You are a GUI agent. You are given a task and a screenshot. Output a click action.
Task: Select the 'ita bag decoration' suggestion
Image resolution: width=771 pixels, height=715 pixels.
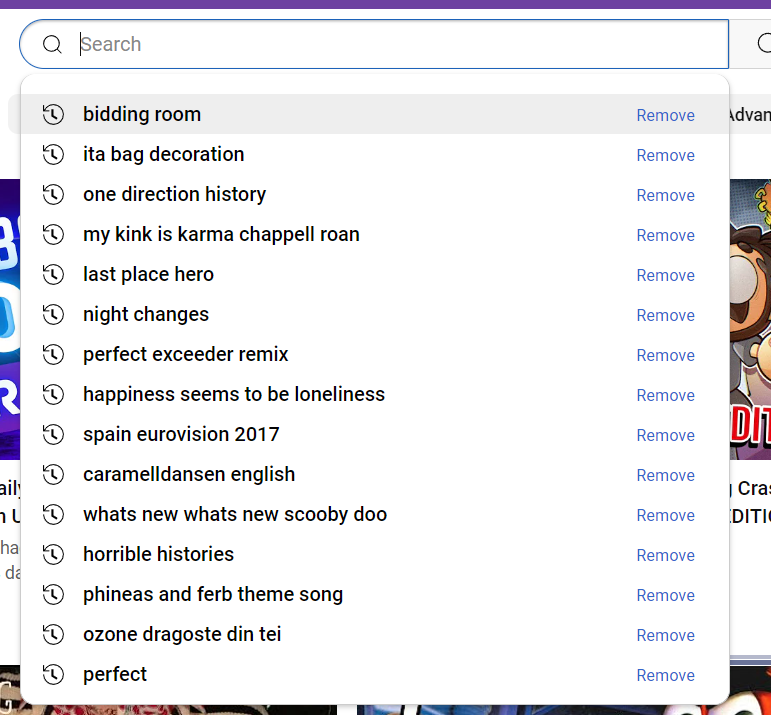click(375, 154)
